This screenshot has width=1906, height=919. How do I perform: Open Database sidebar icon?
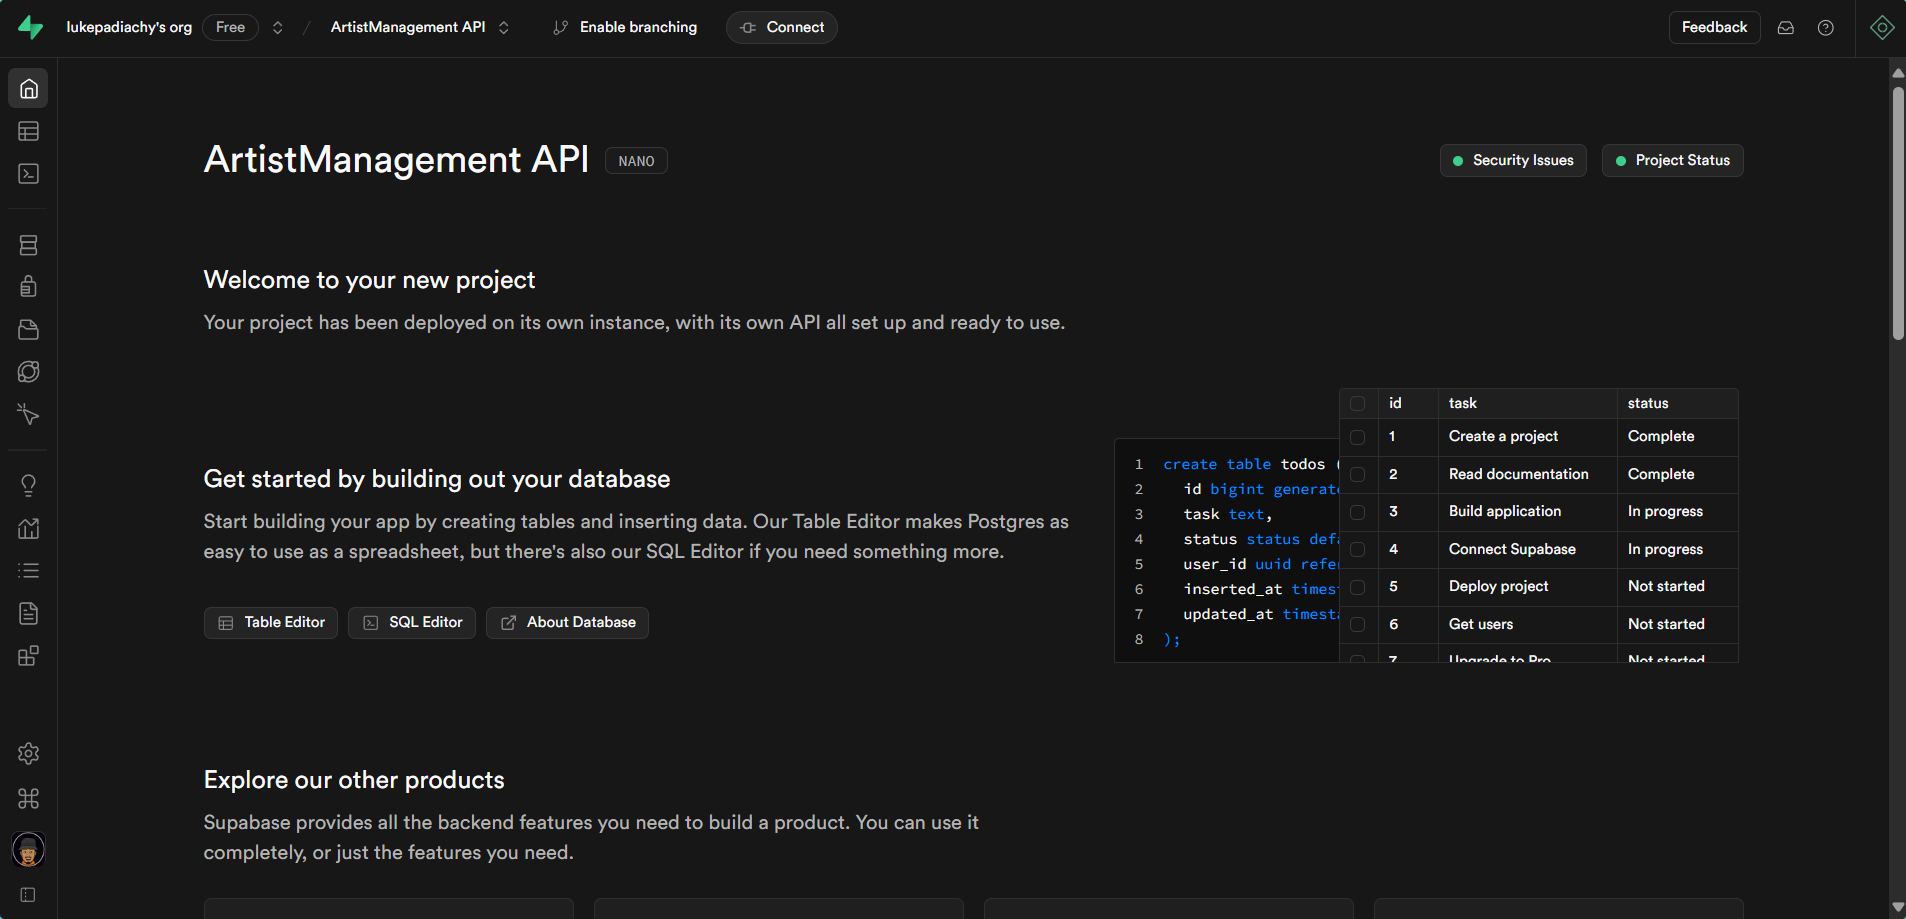[29, 245]
